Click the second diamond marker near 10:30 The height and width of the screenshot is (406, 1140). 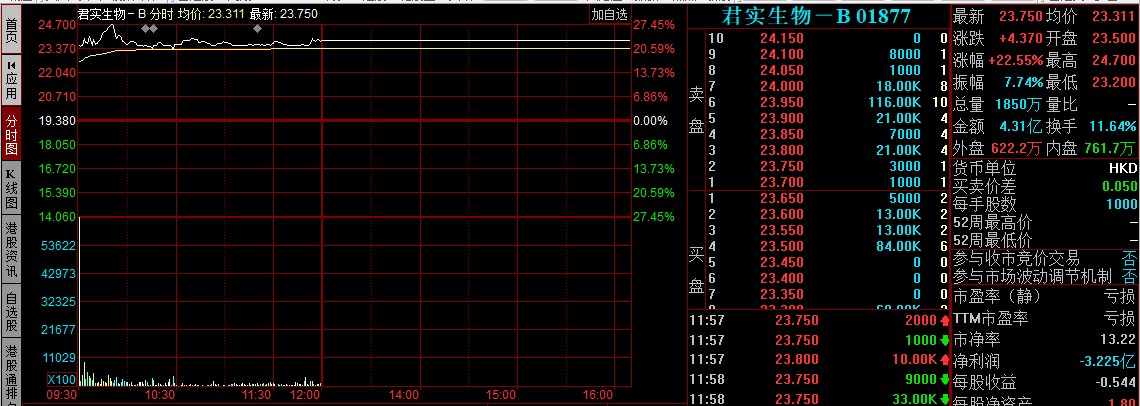[154, 29]
